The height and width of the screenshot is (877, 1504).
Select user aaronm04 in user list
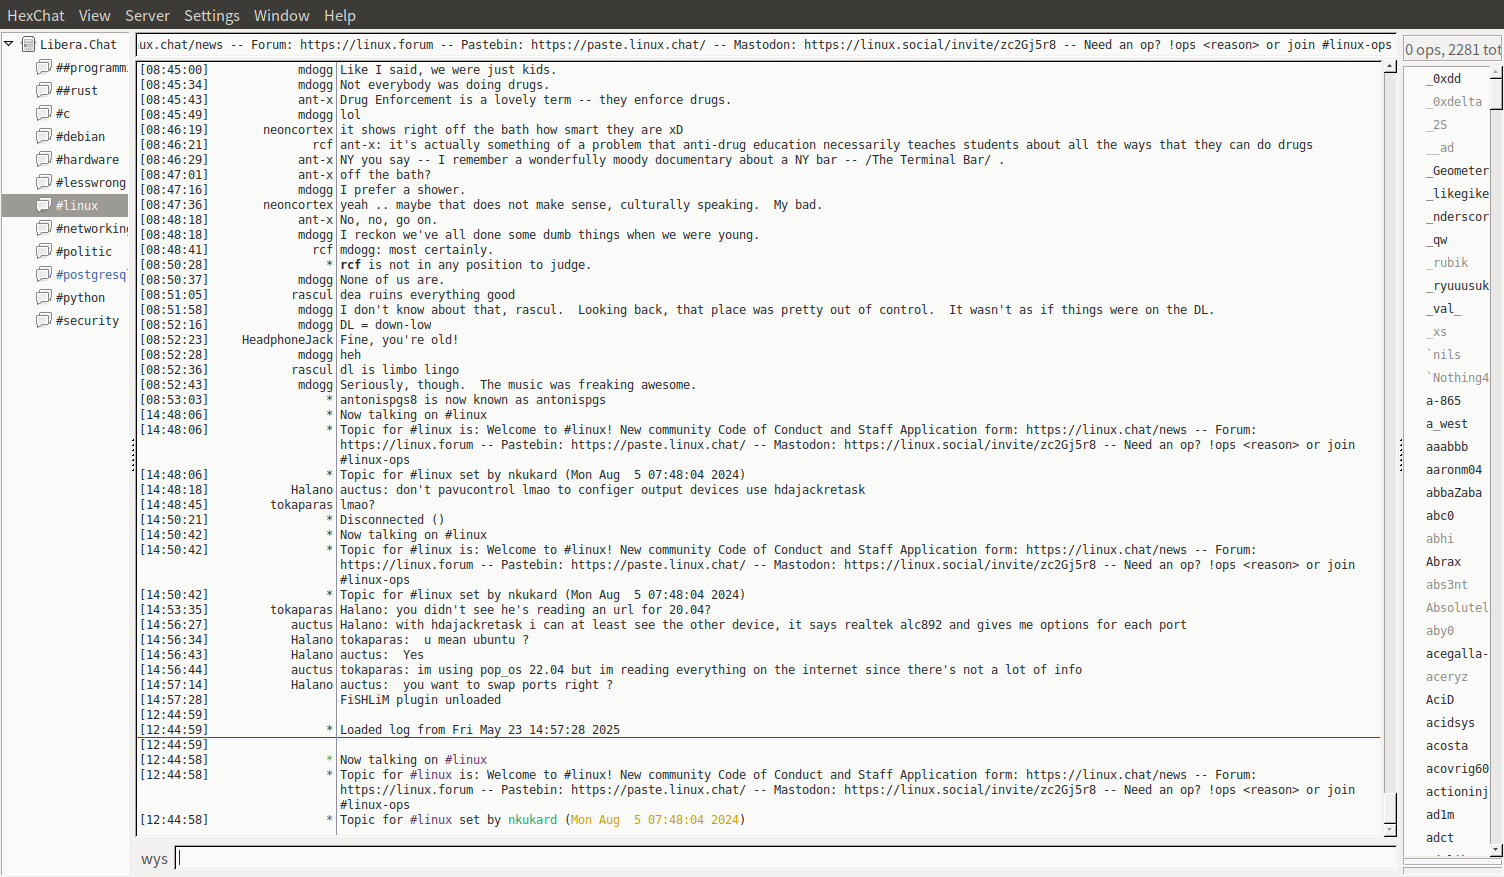click(x=1453, y=470)
